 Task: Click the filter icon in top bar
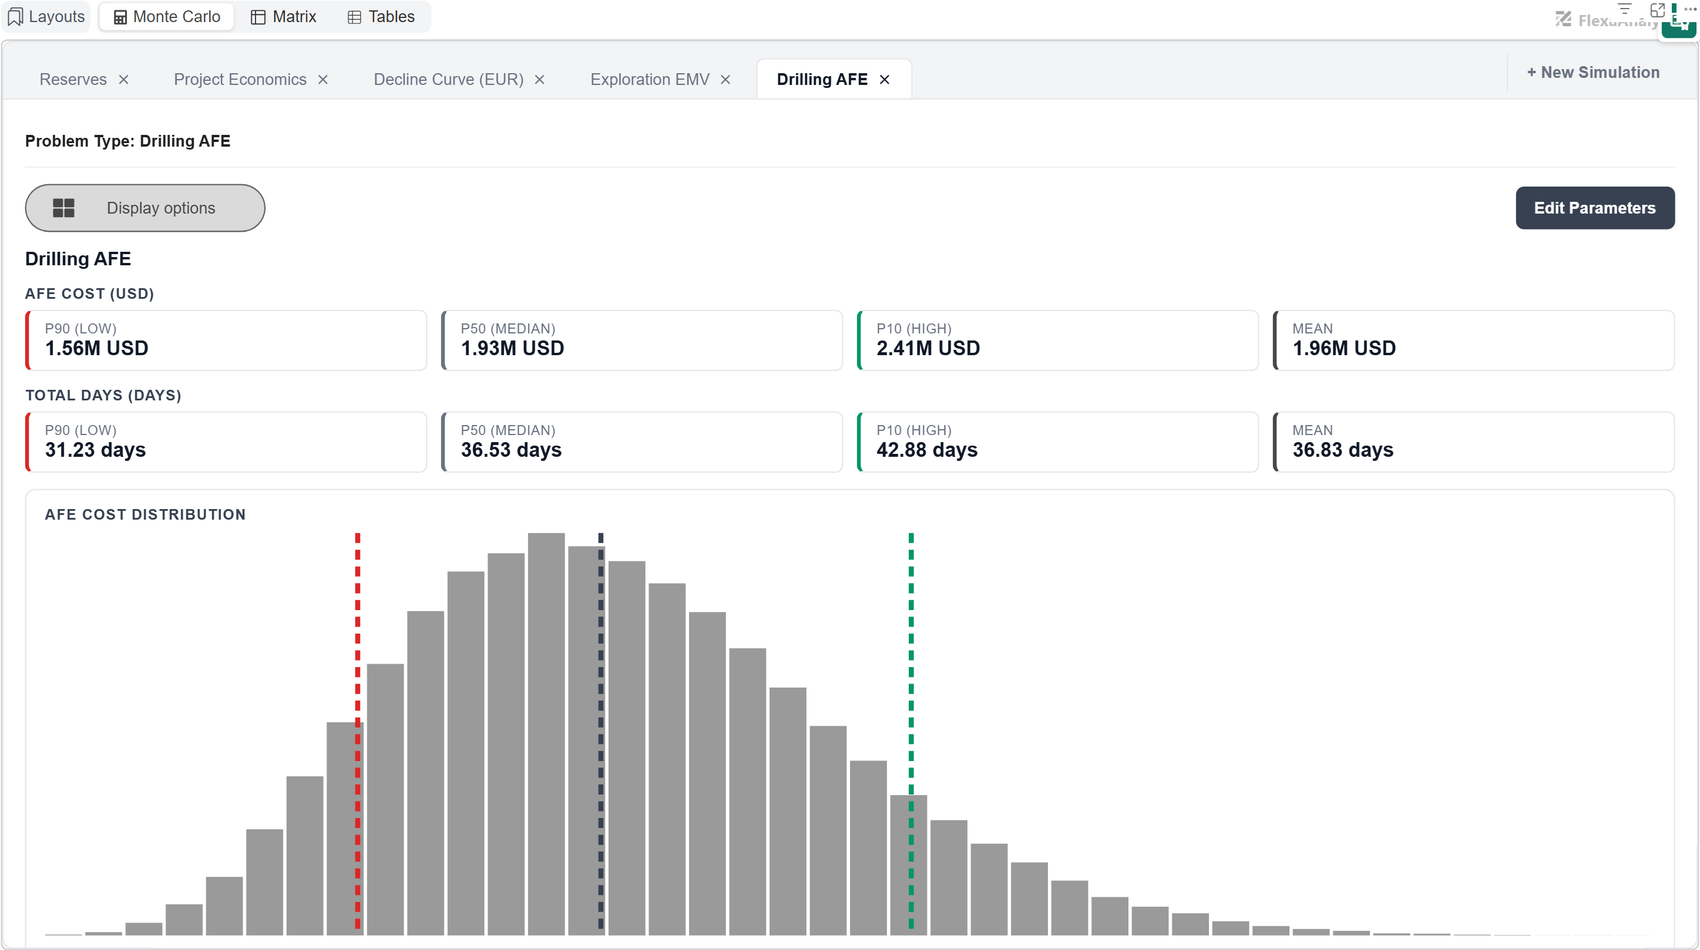tap(1624, 8)
